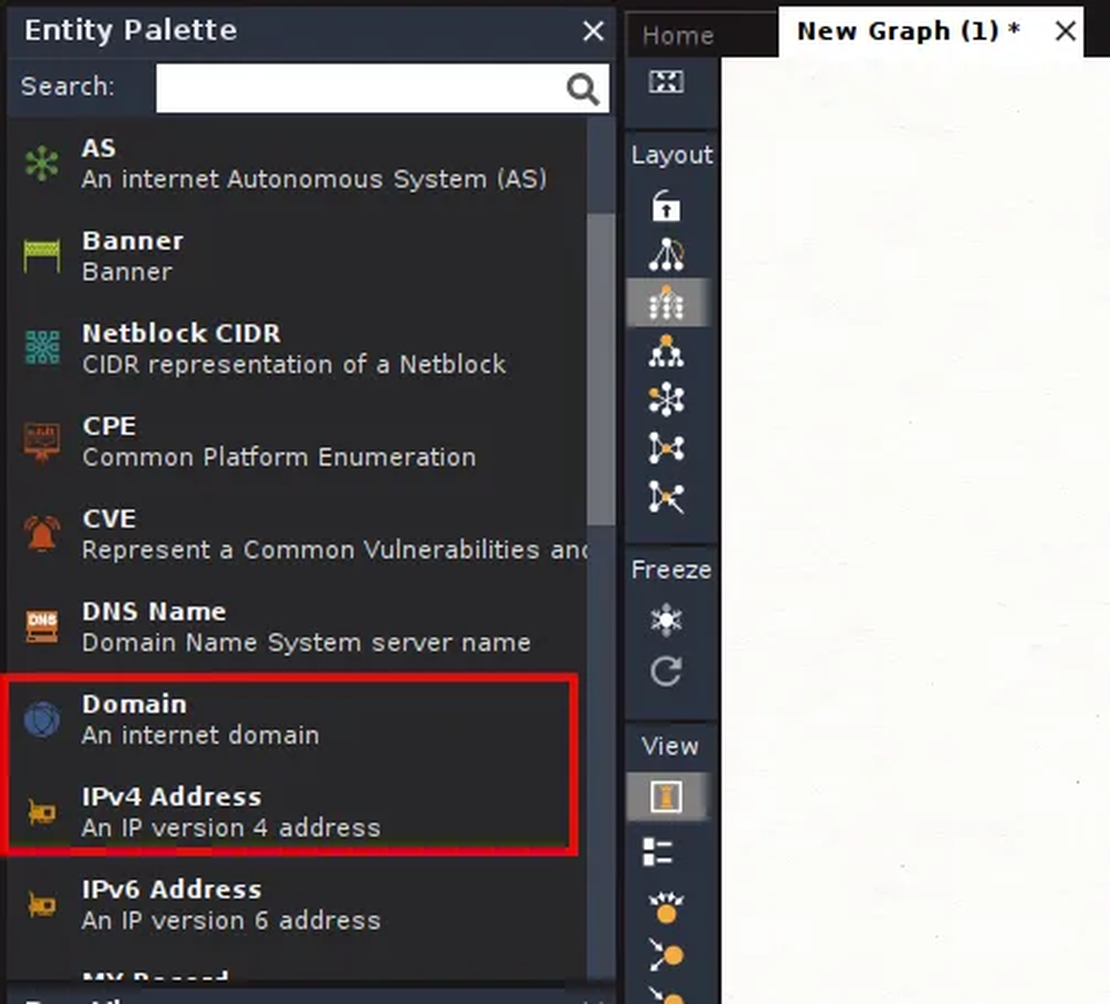
Task: Toggle the Main View icon under View
Action: pos(668,797)
